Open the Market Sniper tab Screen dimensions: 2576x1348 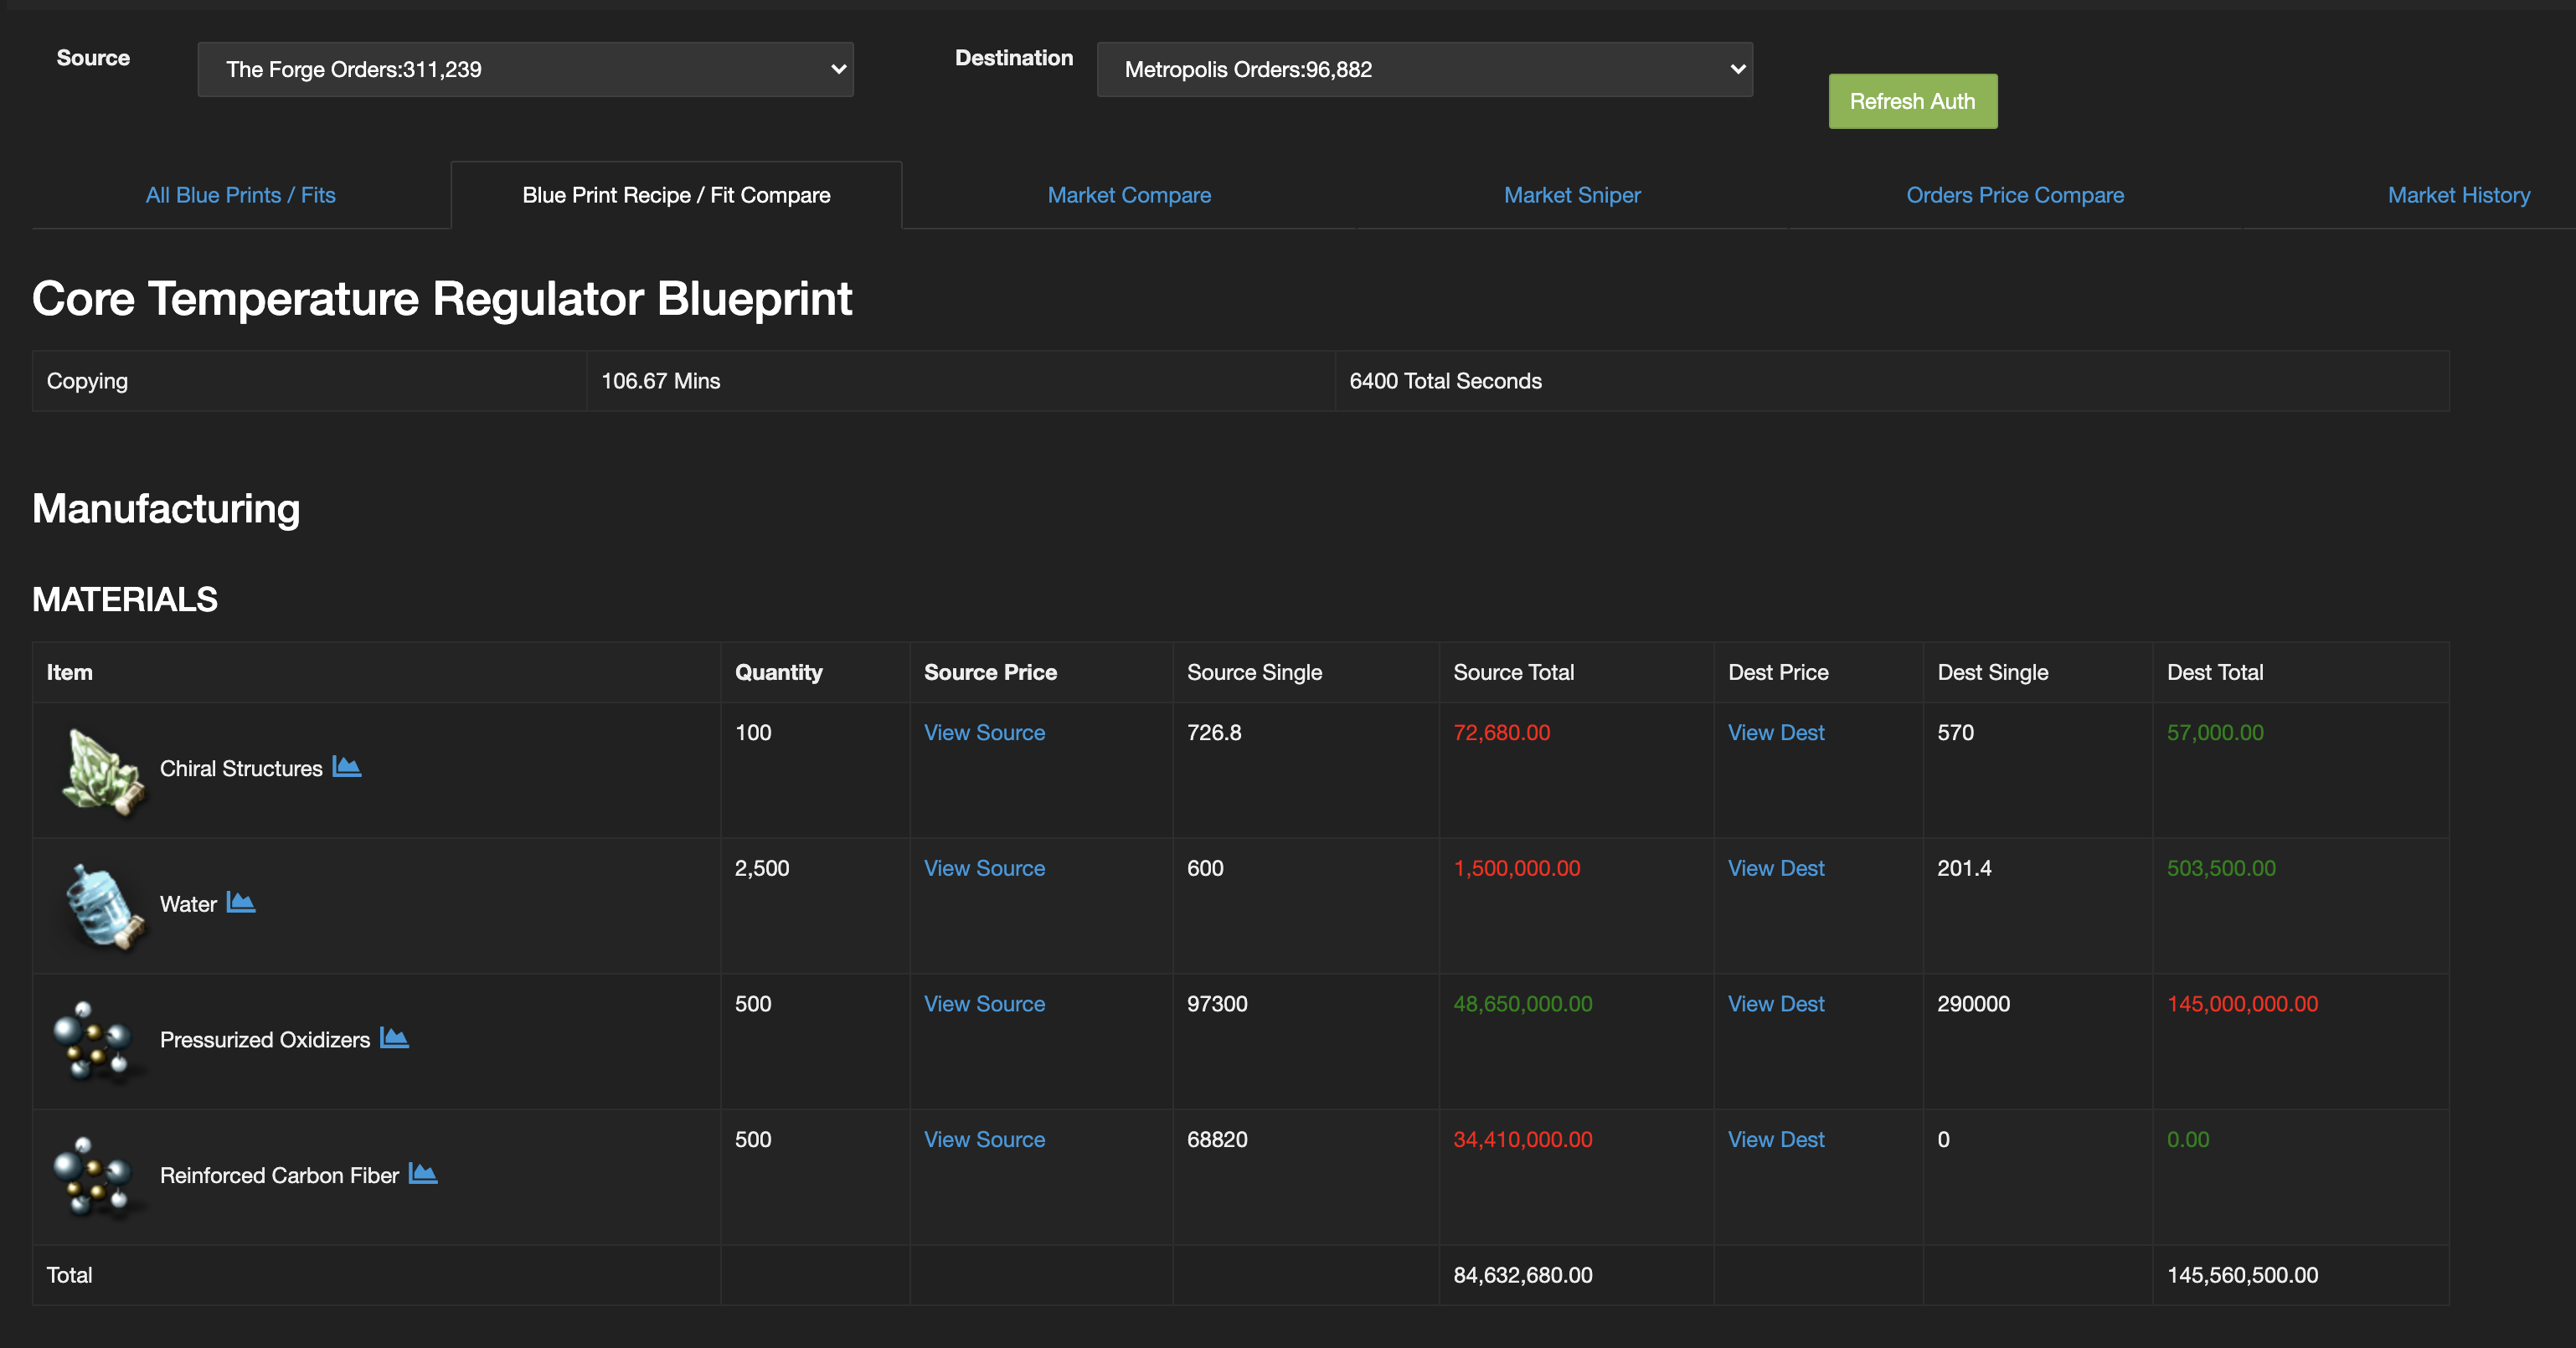click(x=1572, y=195)
